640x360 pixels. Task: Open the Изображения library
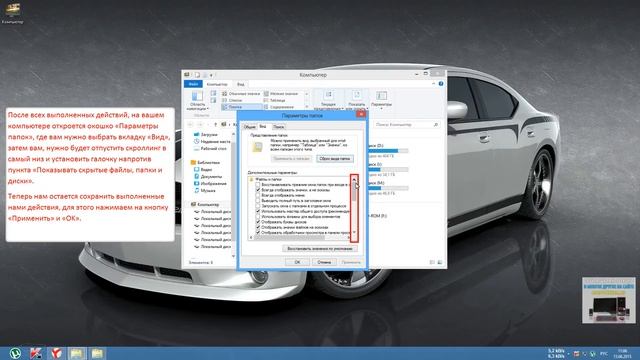210,183
